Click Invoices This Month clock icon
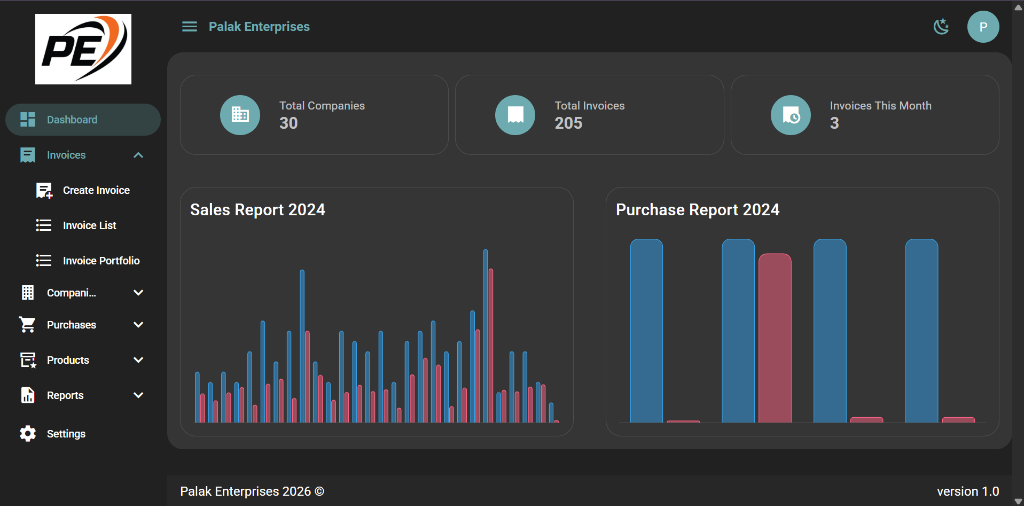Viewport: 1024px width, 506px height. [791, 115]
